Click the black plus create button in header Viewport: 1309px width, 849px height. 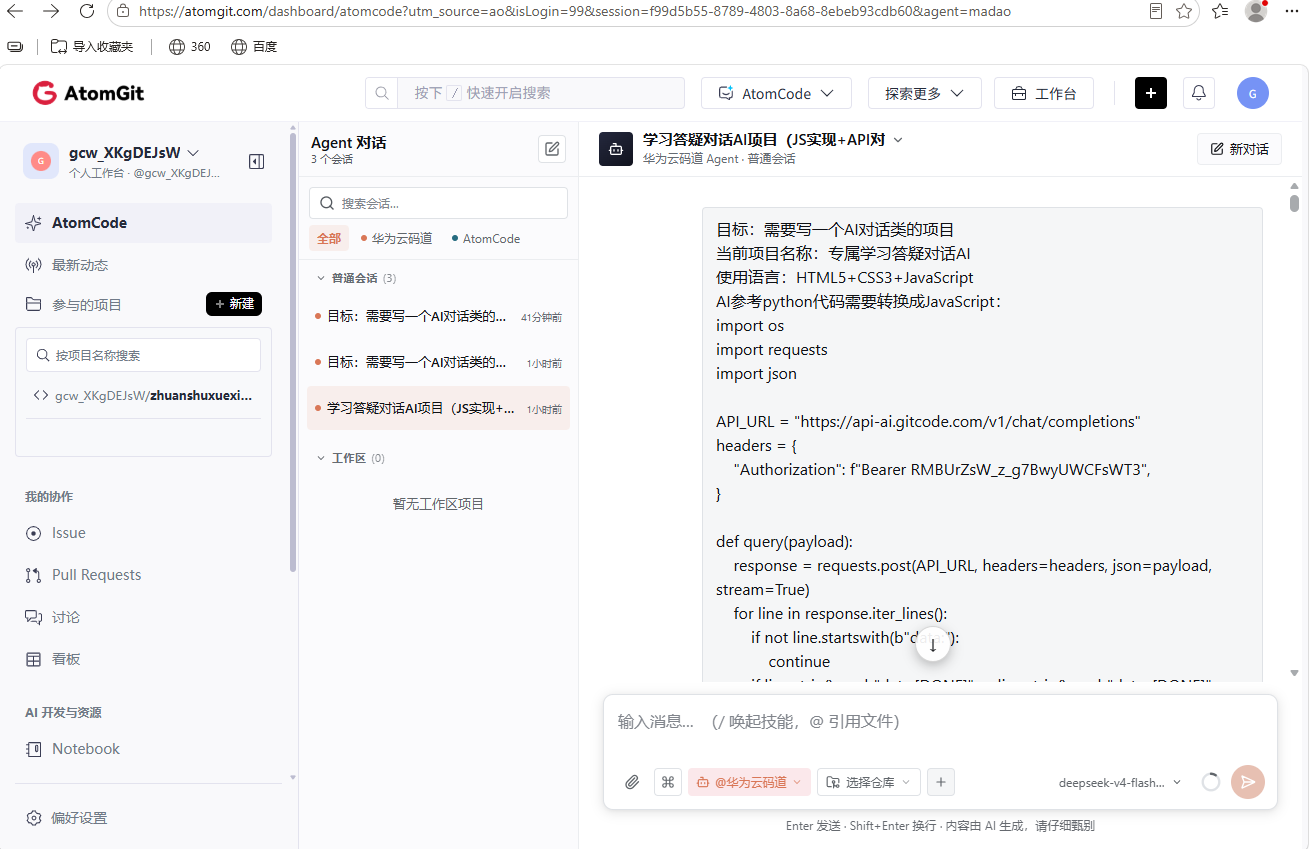click(x=1151, y=93)
